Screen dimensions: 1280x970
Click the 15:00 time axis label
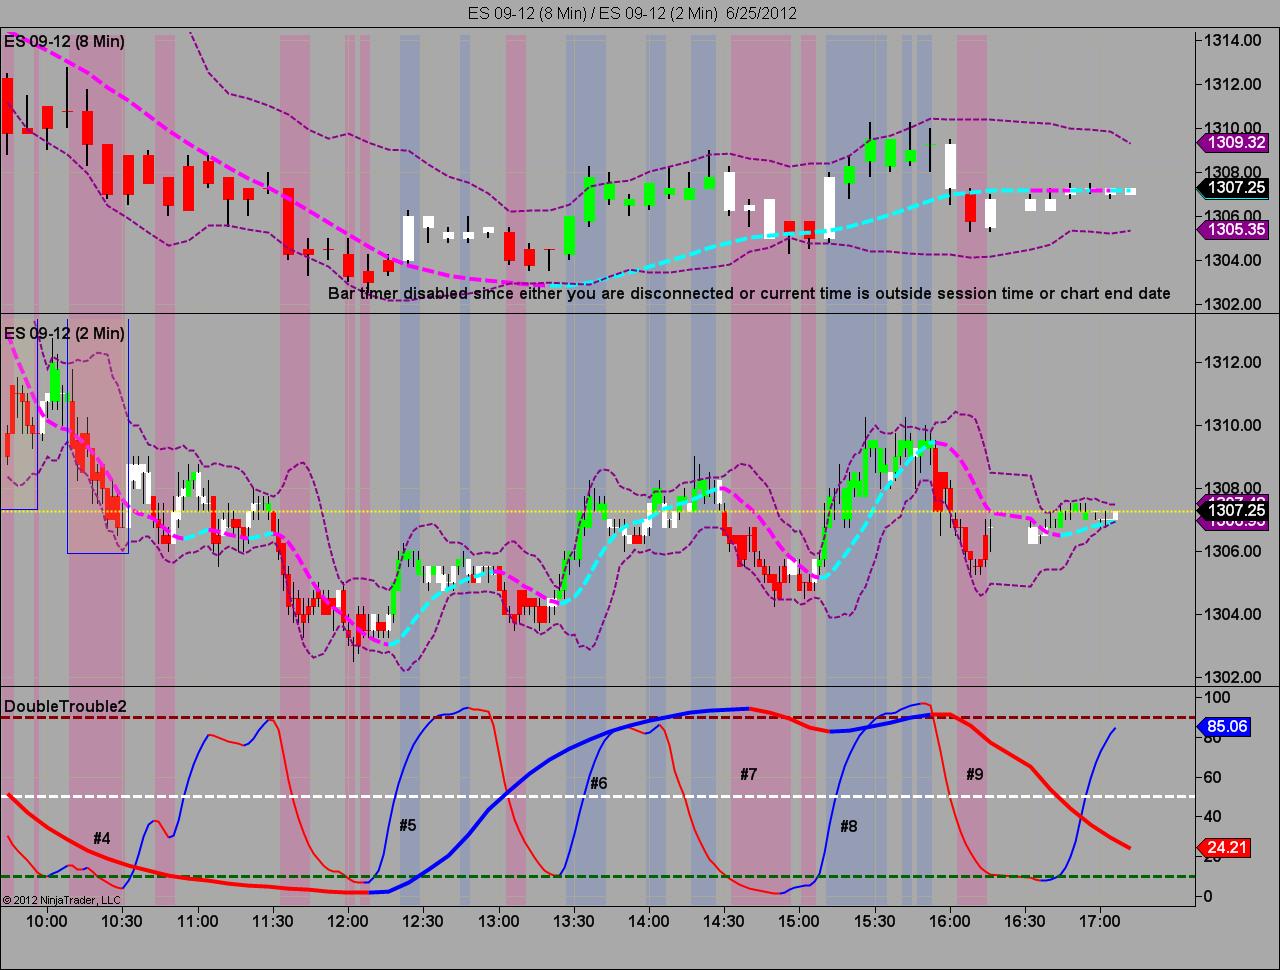[x=799, y=921]
